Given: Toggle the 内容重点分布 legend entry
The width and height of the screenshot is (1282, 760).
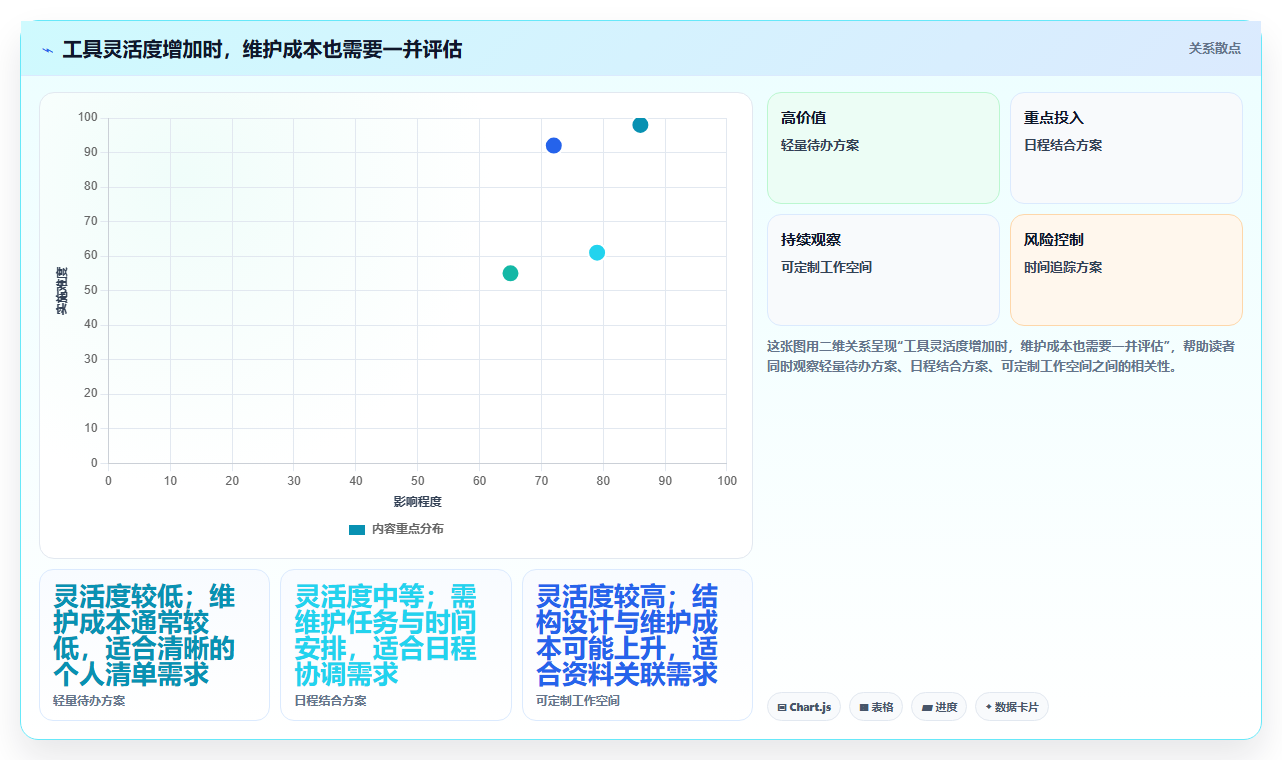Looking at the screenshot, I should tap(396, 529).
